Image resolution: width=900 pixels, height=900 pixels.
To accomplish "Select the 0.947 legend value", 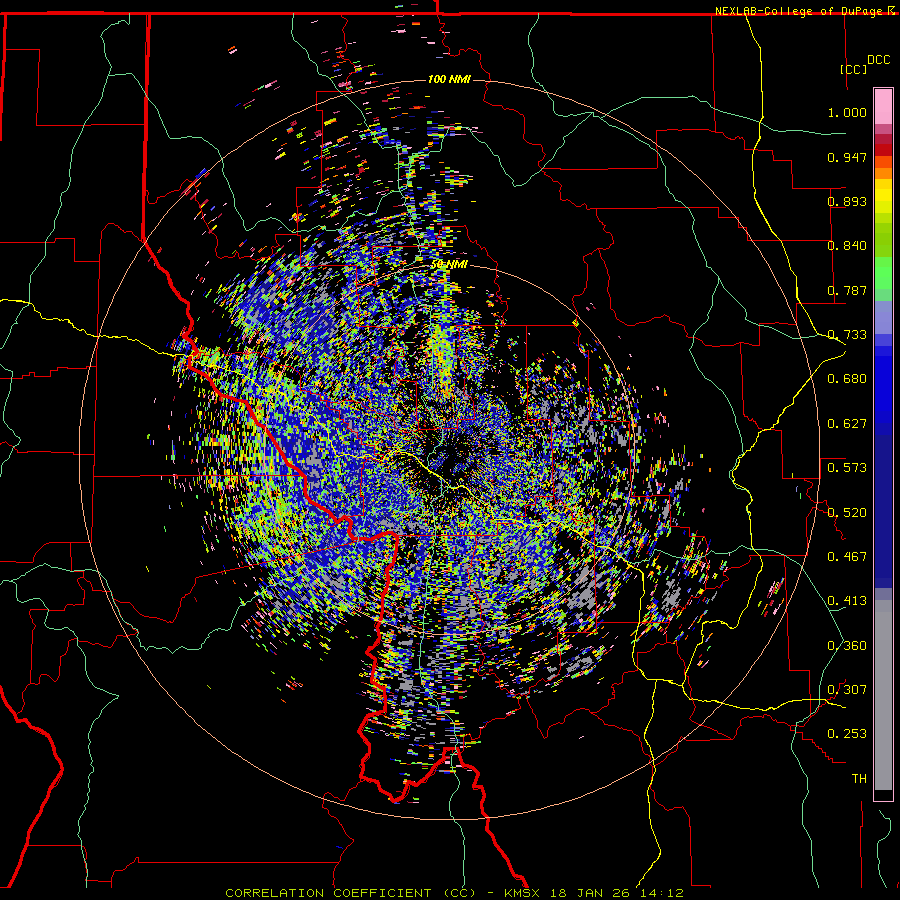I will (847, 157).
